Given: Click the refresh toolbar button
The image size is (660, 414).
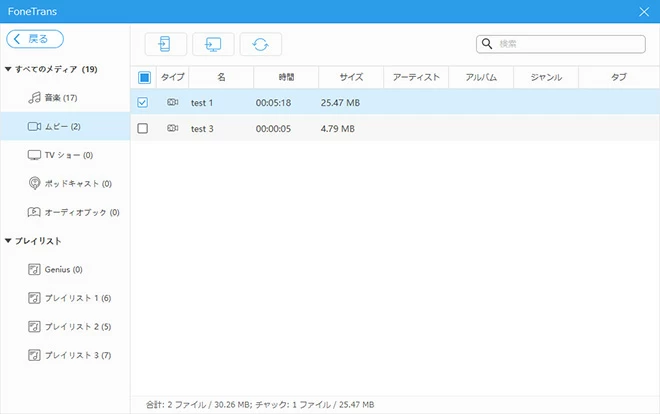Looking at the screenshot, I should coord(261,44).
